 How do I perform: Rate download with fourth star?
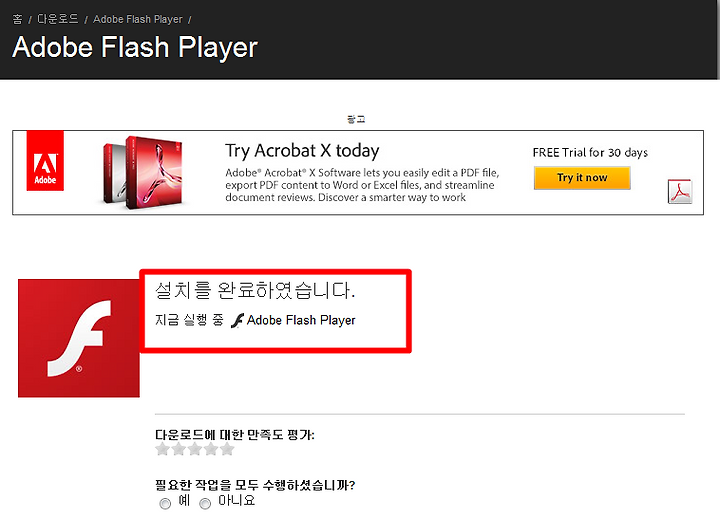point(211,449)
